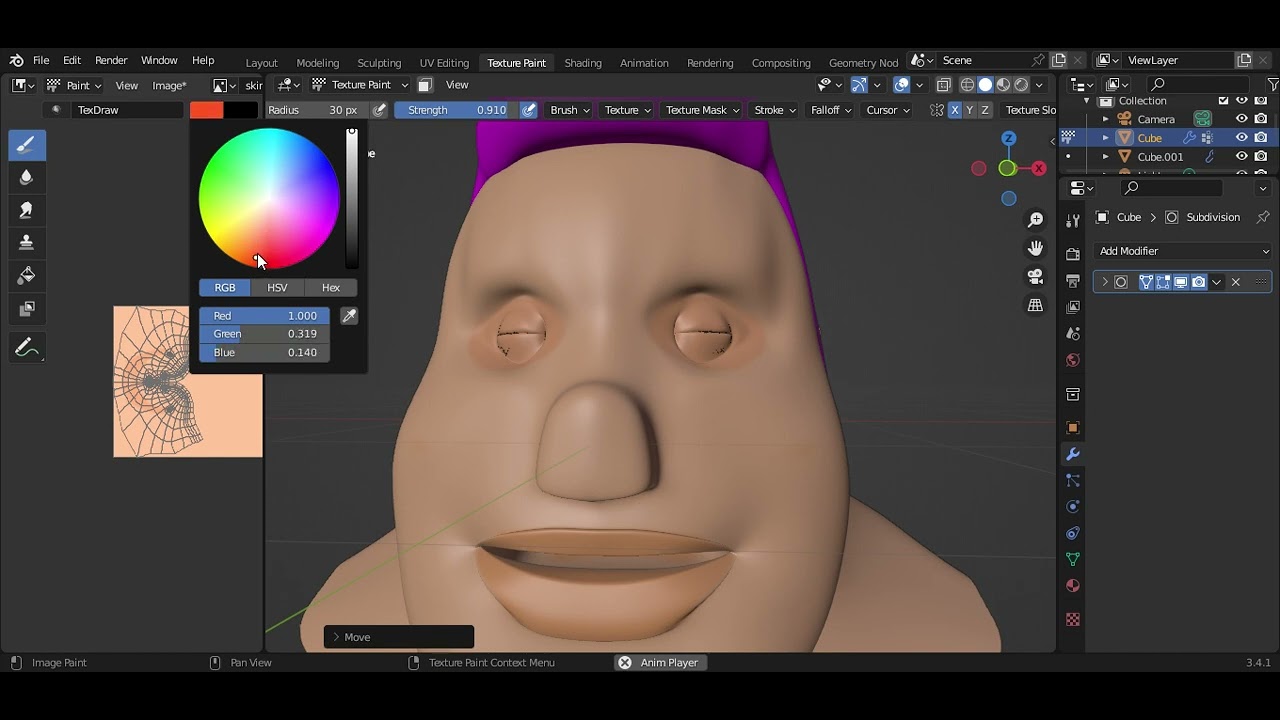
Task: Open the Texture Paint mode dropdown
Action: (x=361, y=85)
